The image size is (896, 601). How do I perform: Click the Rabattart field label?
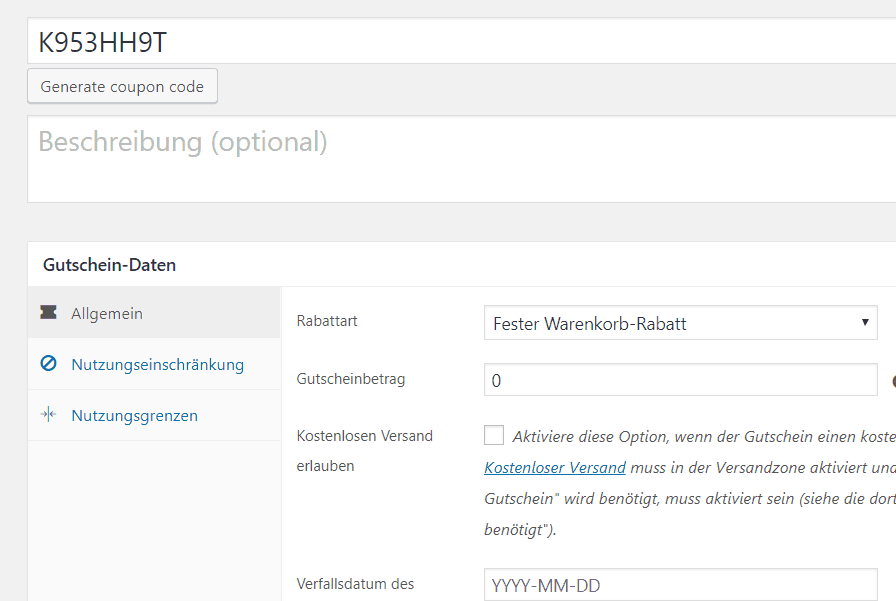point(327,321)
